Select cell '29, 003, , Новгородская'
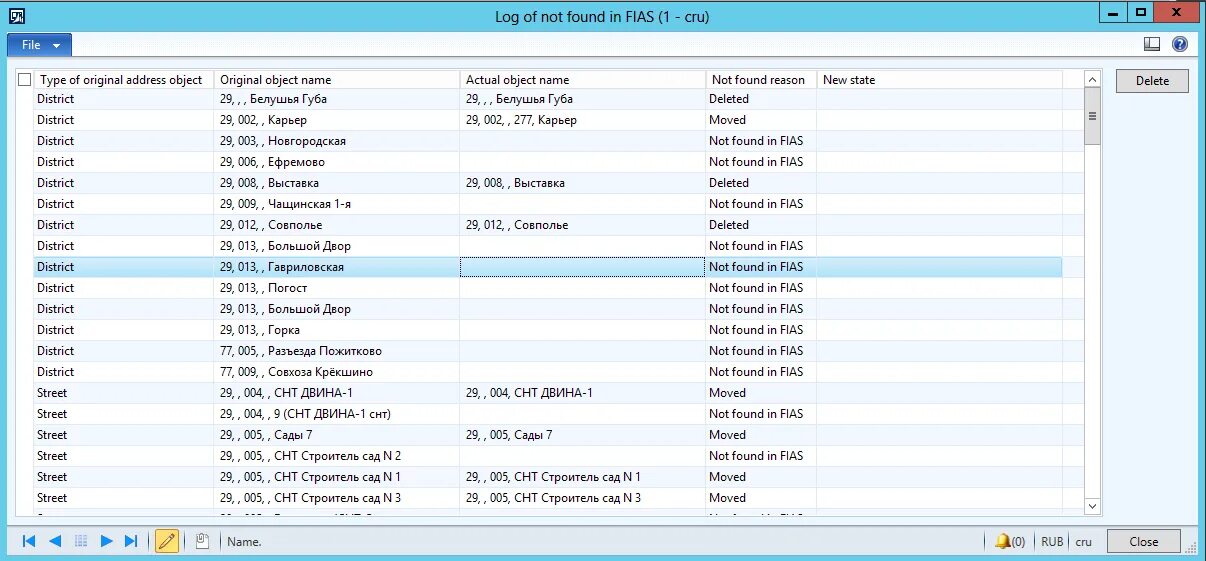This screenshot has height=561, width=1206. pyautogui.click(x=337, y=141)
